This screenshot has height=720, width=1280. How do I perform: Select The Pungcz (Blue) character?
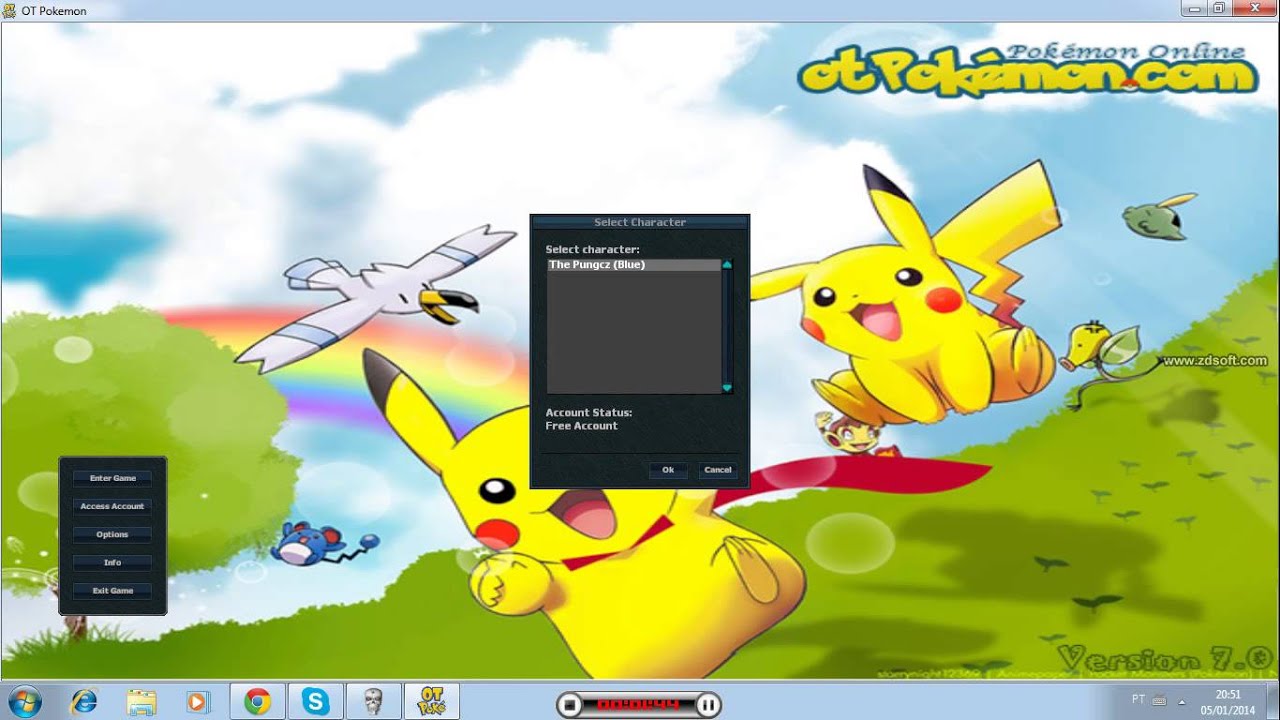[634, 265]
